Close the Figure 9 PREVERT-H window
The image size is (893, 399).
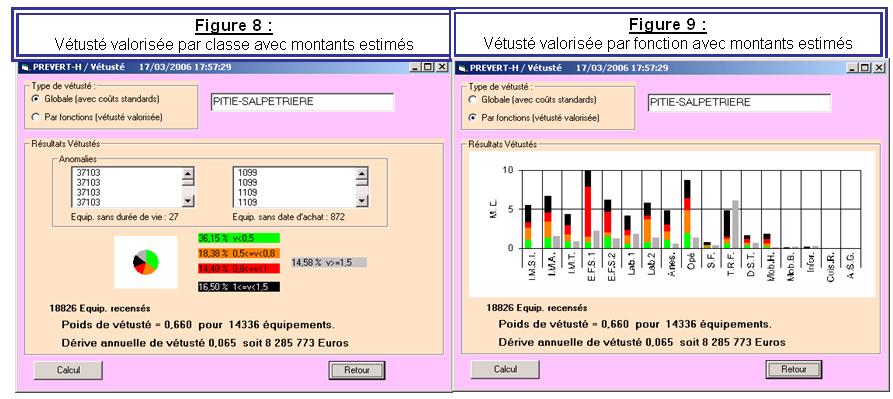click(878, 68)
